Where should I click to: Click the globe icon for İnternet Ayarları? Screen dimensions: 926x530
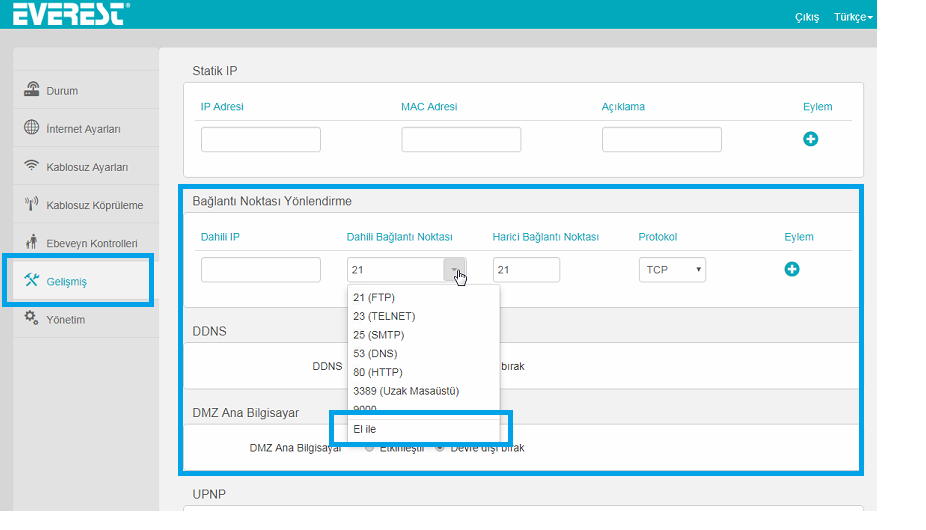pos(31,127)
